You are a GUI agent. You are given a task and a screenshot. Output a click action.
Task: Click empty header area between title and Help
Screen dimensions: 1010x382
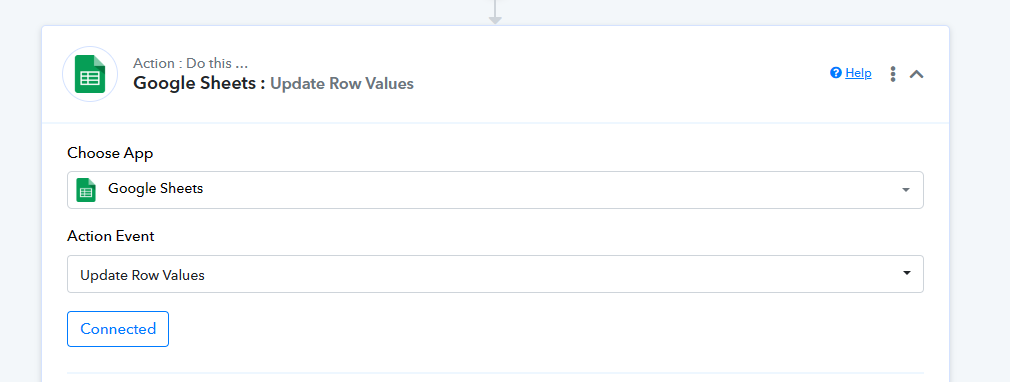(618, 74)
